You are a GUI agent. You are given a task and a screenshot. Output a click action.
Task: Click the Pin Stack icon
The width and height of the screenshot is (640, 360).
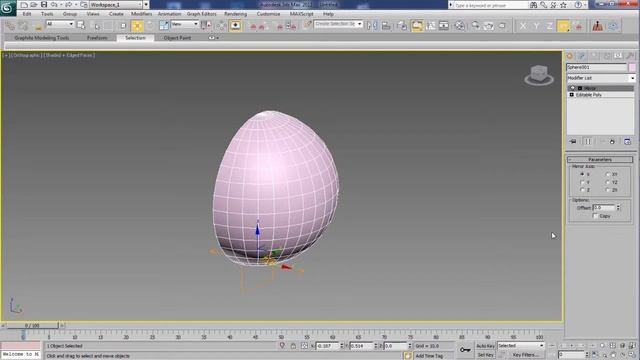(x=573, y=141)
